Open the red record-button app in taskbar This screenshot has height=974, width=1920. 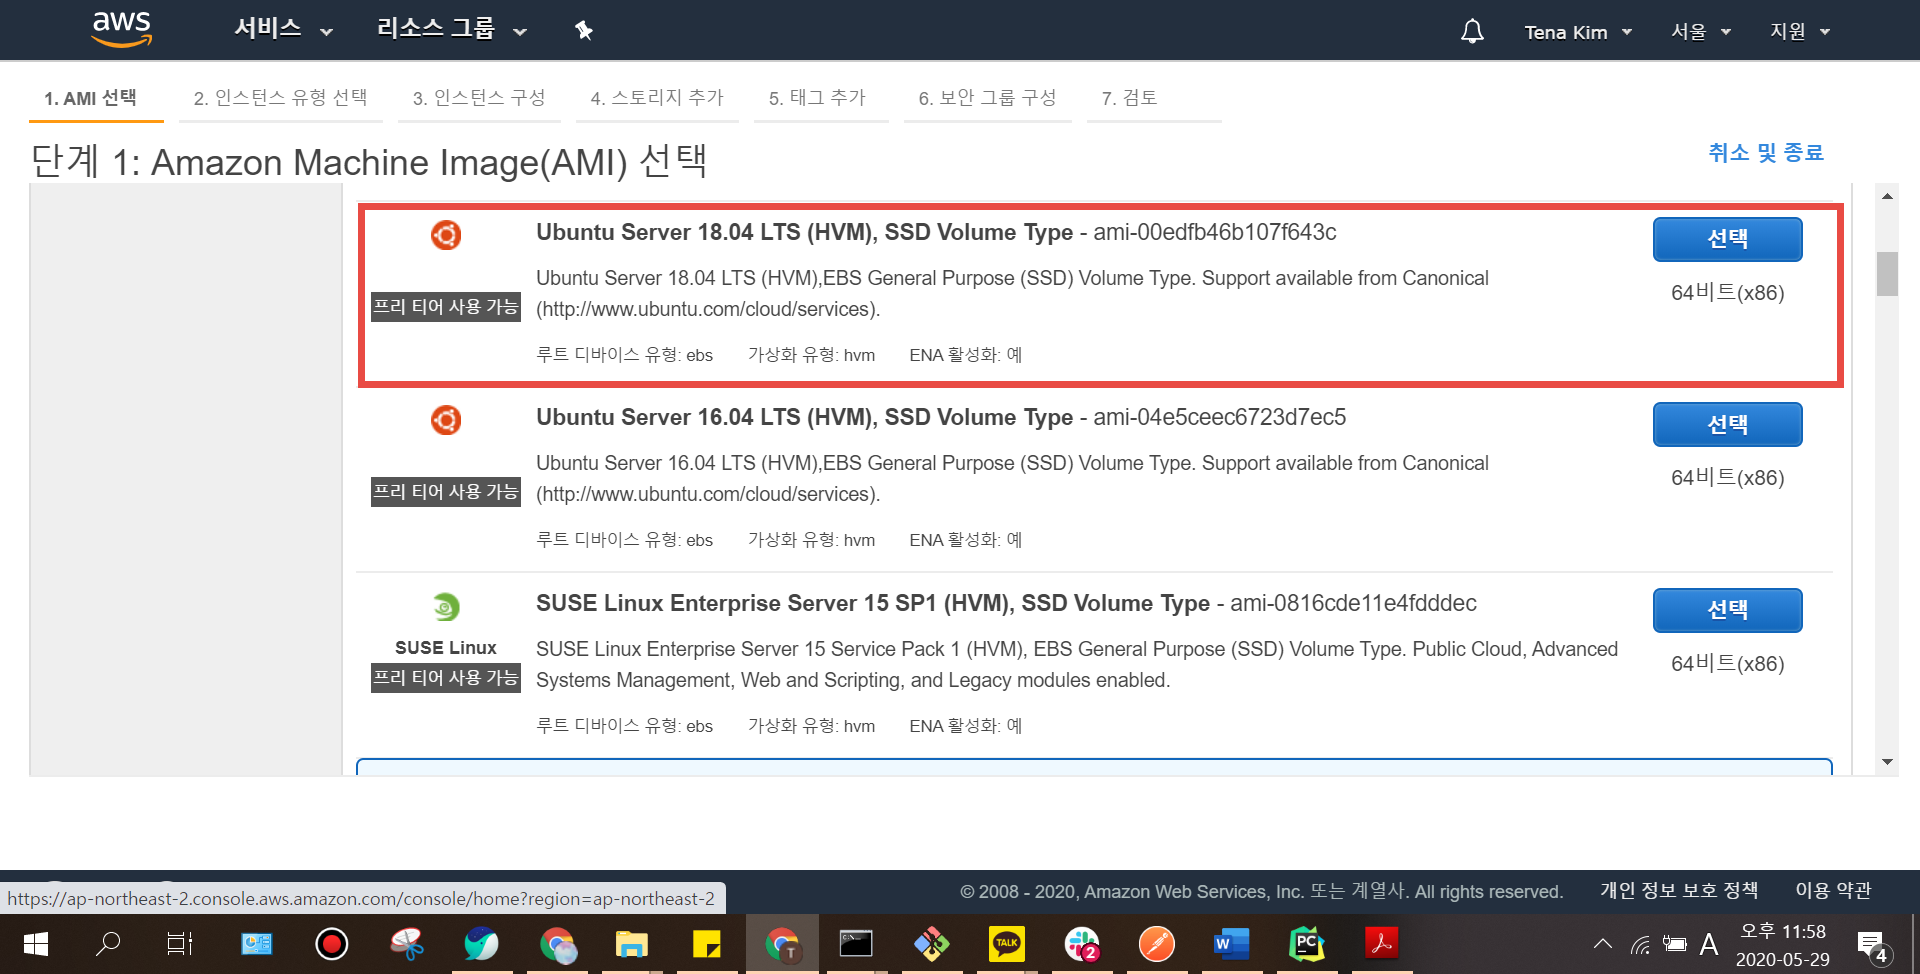pos(331,944)
